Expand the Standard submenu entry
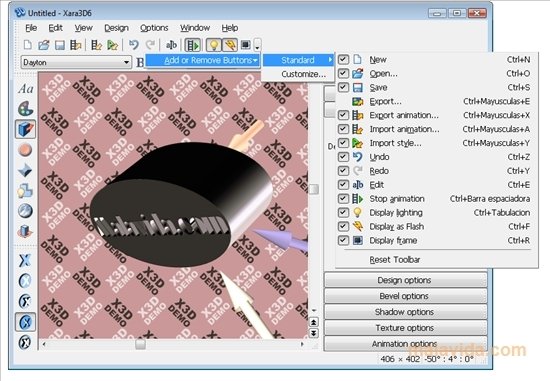 coord(298,60)
